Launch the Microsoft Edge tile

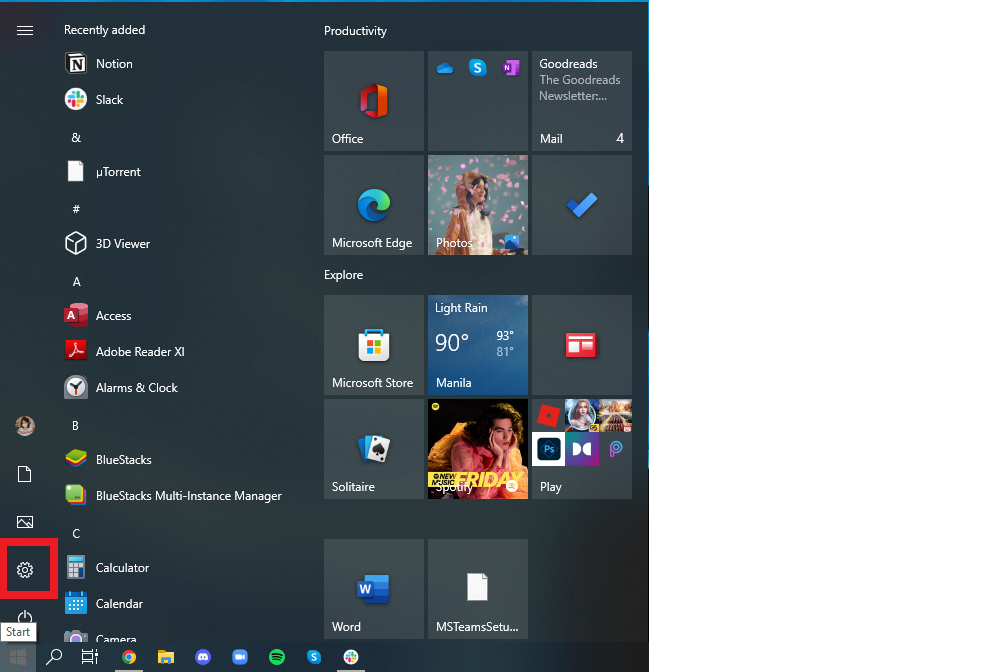click(374, 205)
